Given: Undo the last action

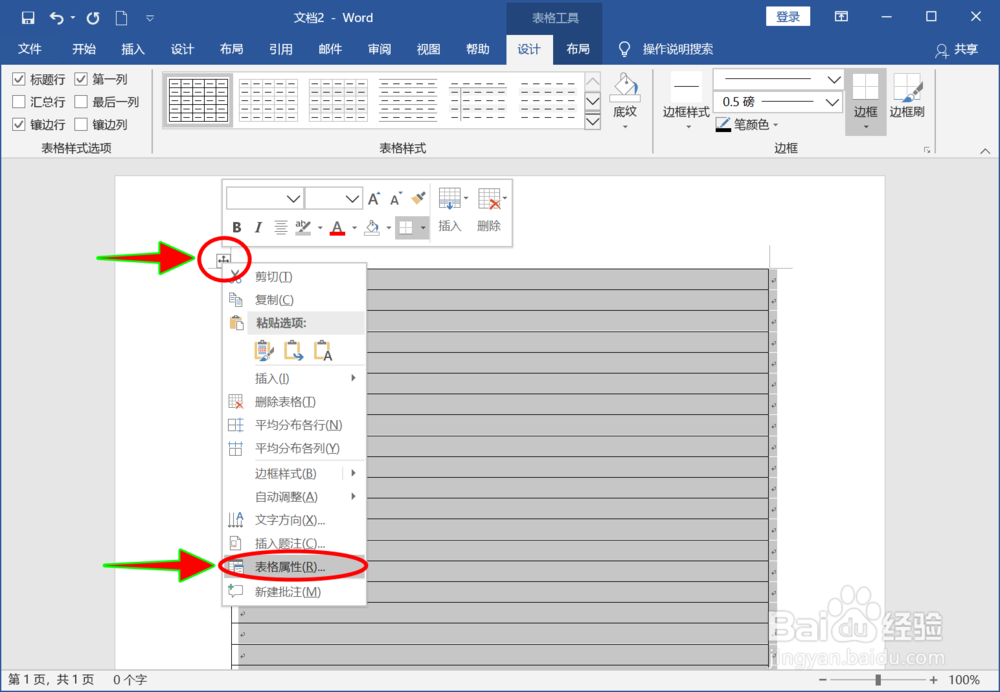Looking at the screenshot, I should (57, 18).
